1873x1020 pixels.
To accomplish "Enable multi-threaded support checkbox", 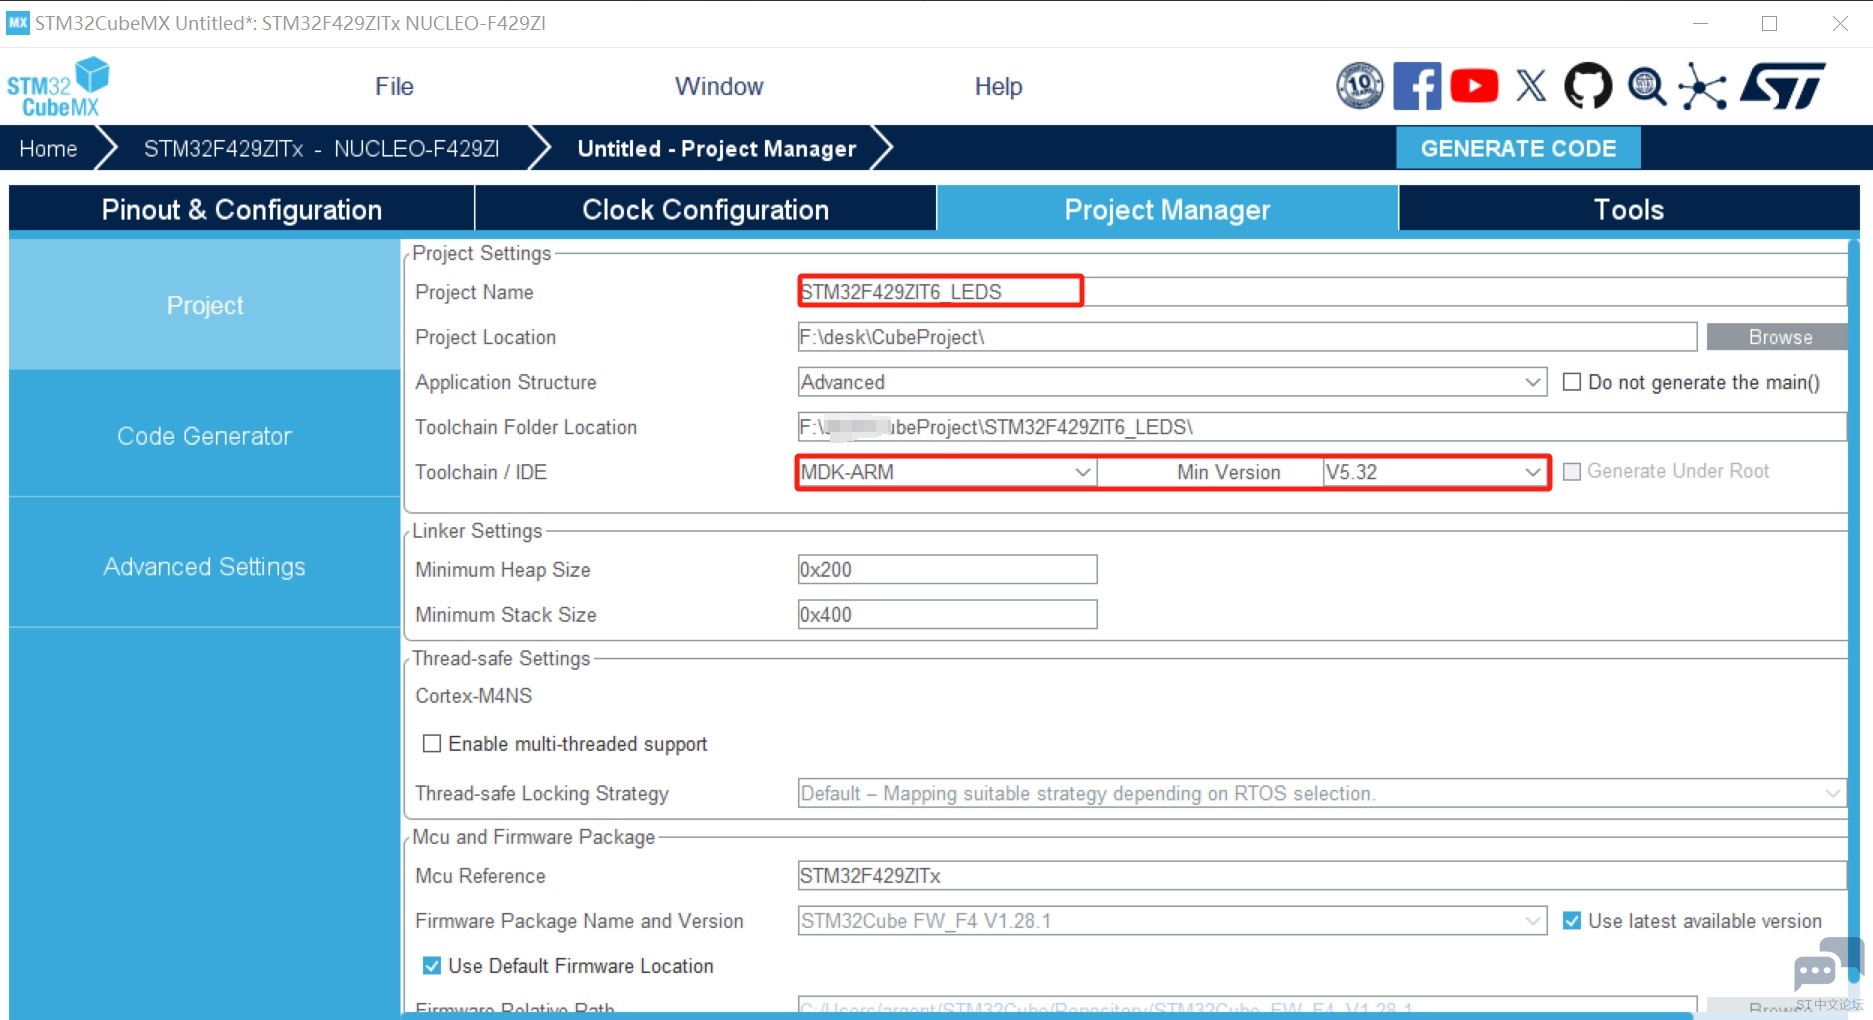I will click(x=432, y=743).
